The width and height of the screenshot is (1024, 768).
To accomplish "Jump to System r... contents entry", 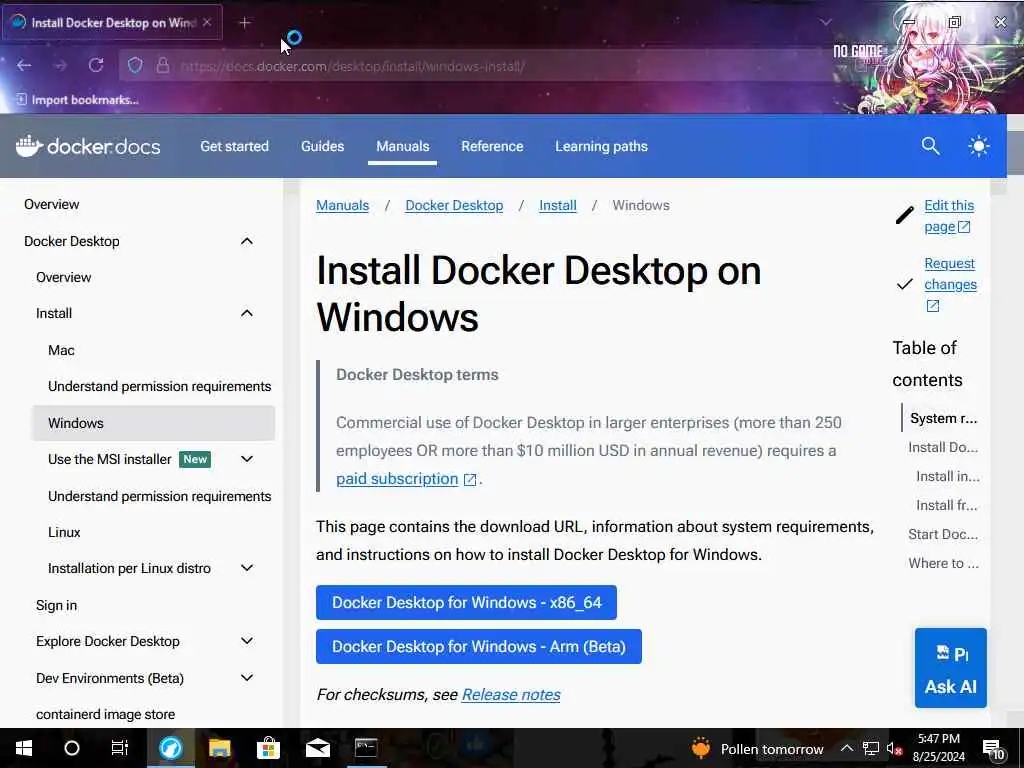I will point(944,419).
